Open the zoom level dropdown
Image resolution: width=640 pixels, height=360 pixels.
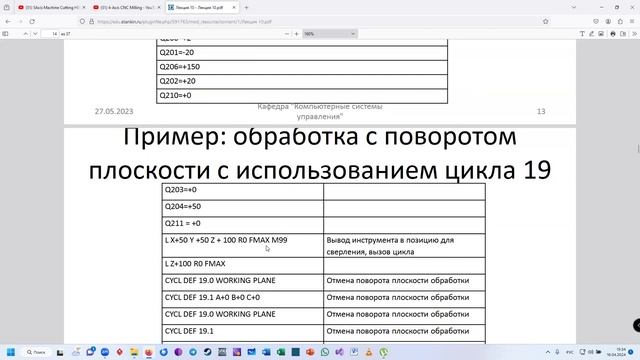click(x=330, y=34)
